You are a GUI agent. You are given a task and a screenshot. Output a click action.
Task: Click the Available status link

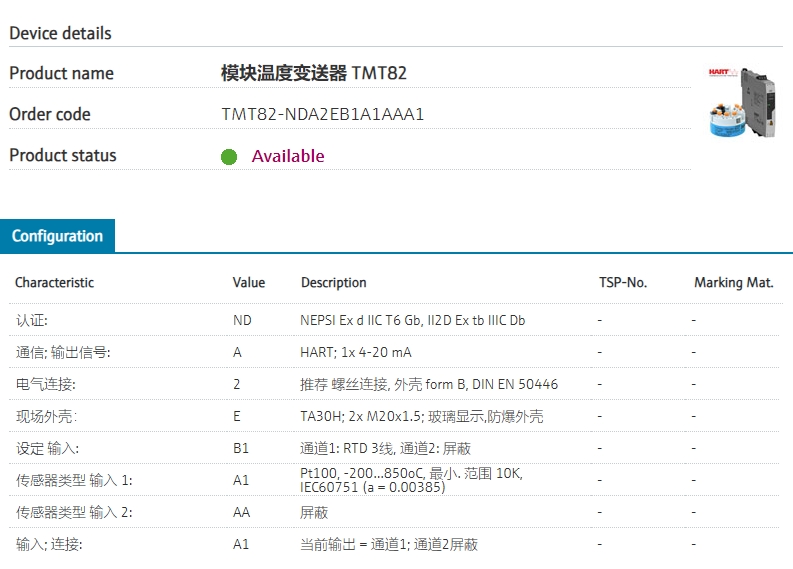pos(288,156)
